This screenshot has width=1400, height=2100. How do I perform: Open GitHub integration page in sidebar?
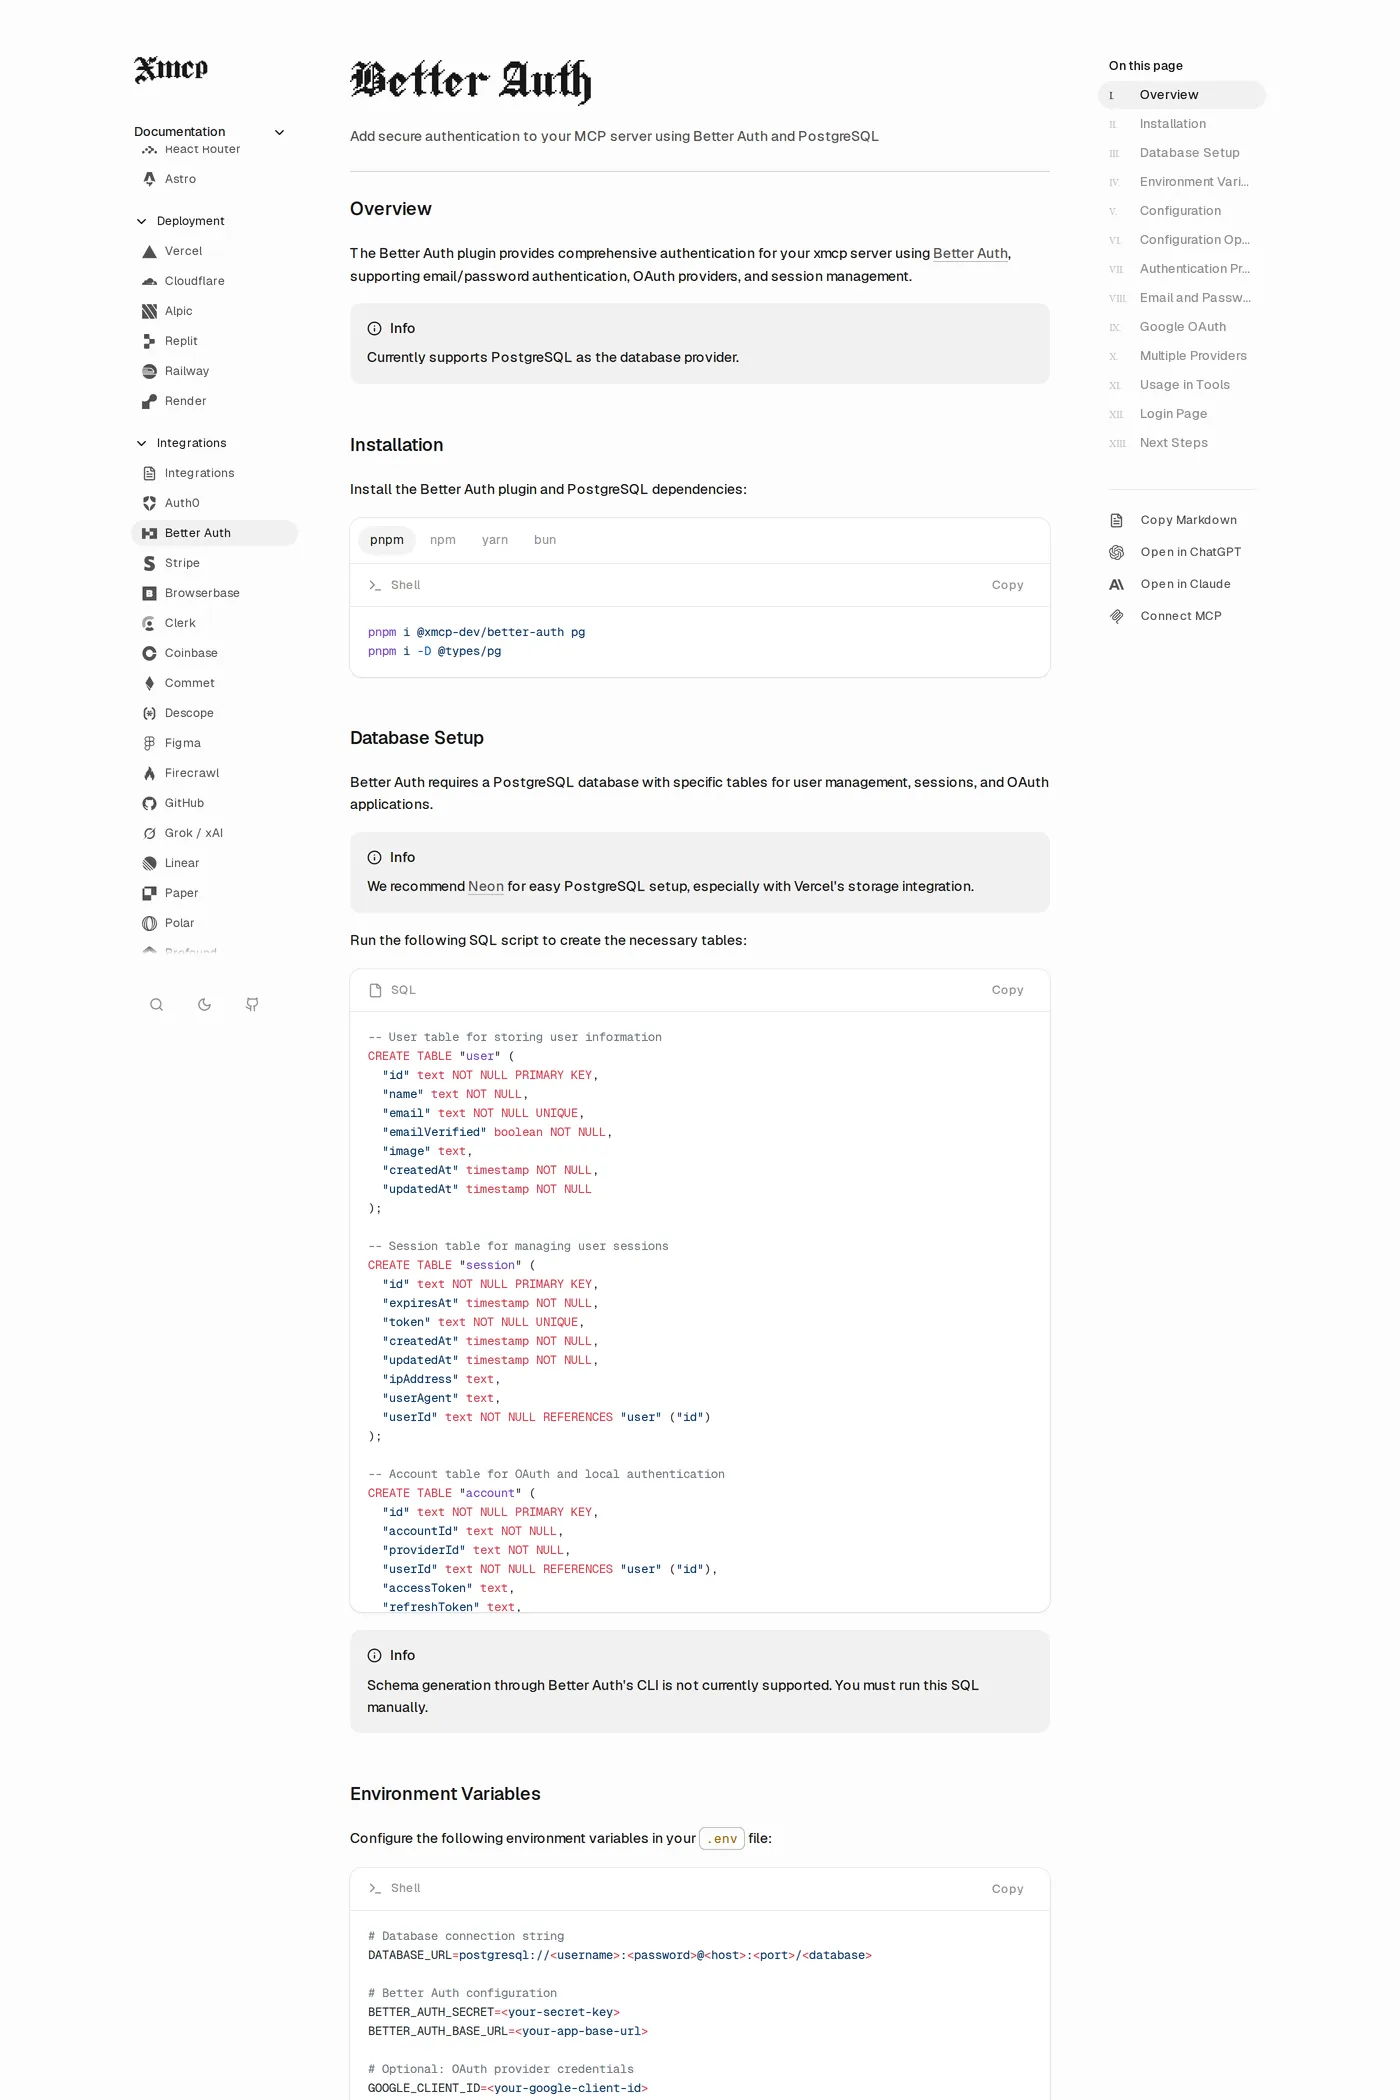pos(214,803)
